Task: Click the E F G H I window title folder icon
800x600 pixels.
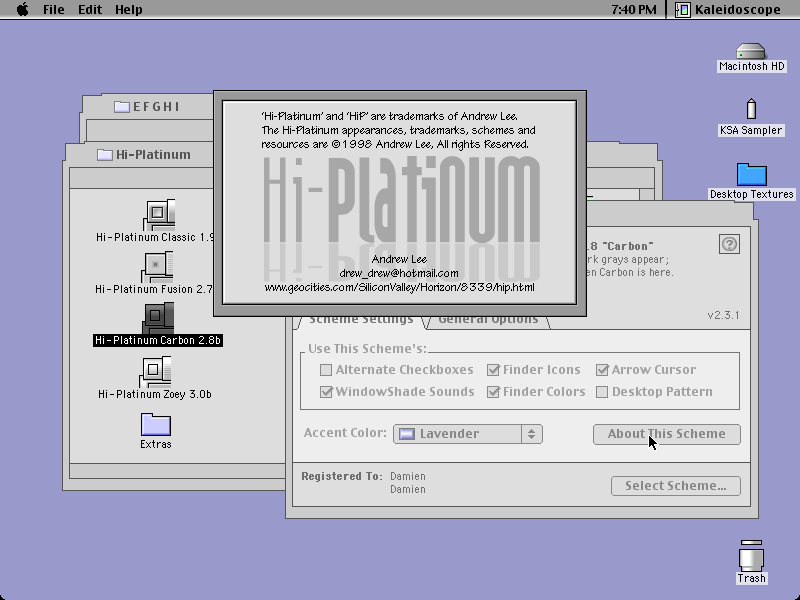Action: point(121,107)
